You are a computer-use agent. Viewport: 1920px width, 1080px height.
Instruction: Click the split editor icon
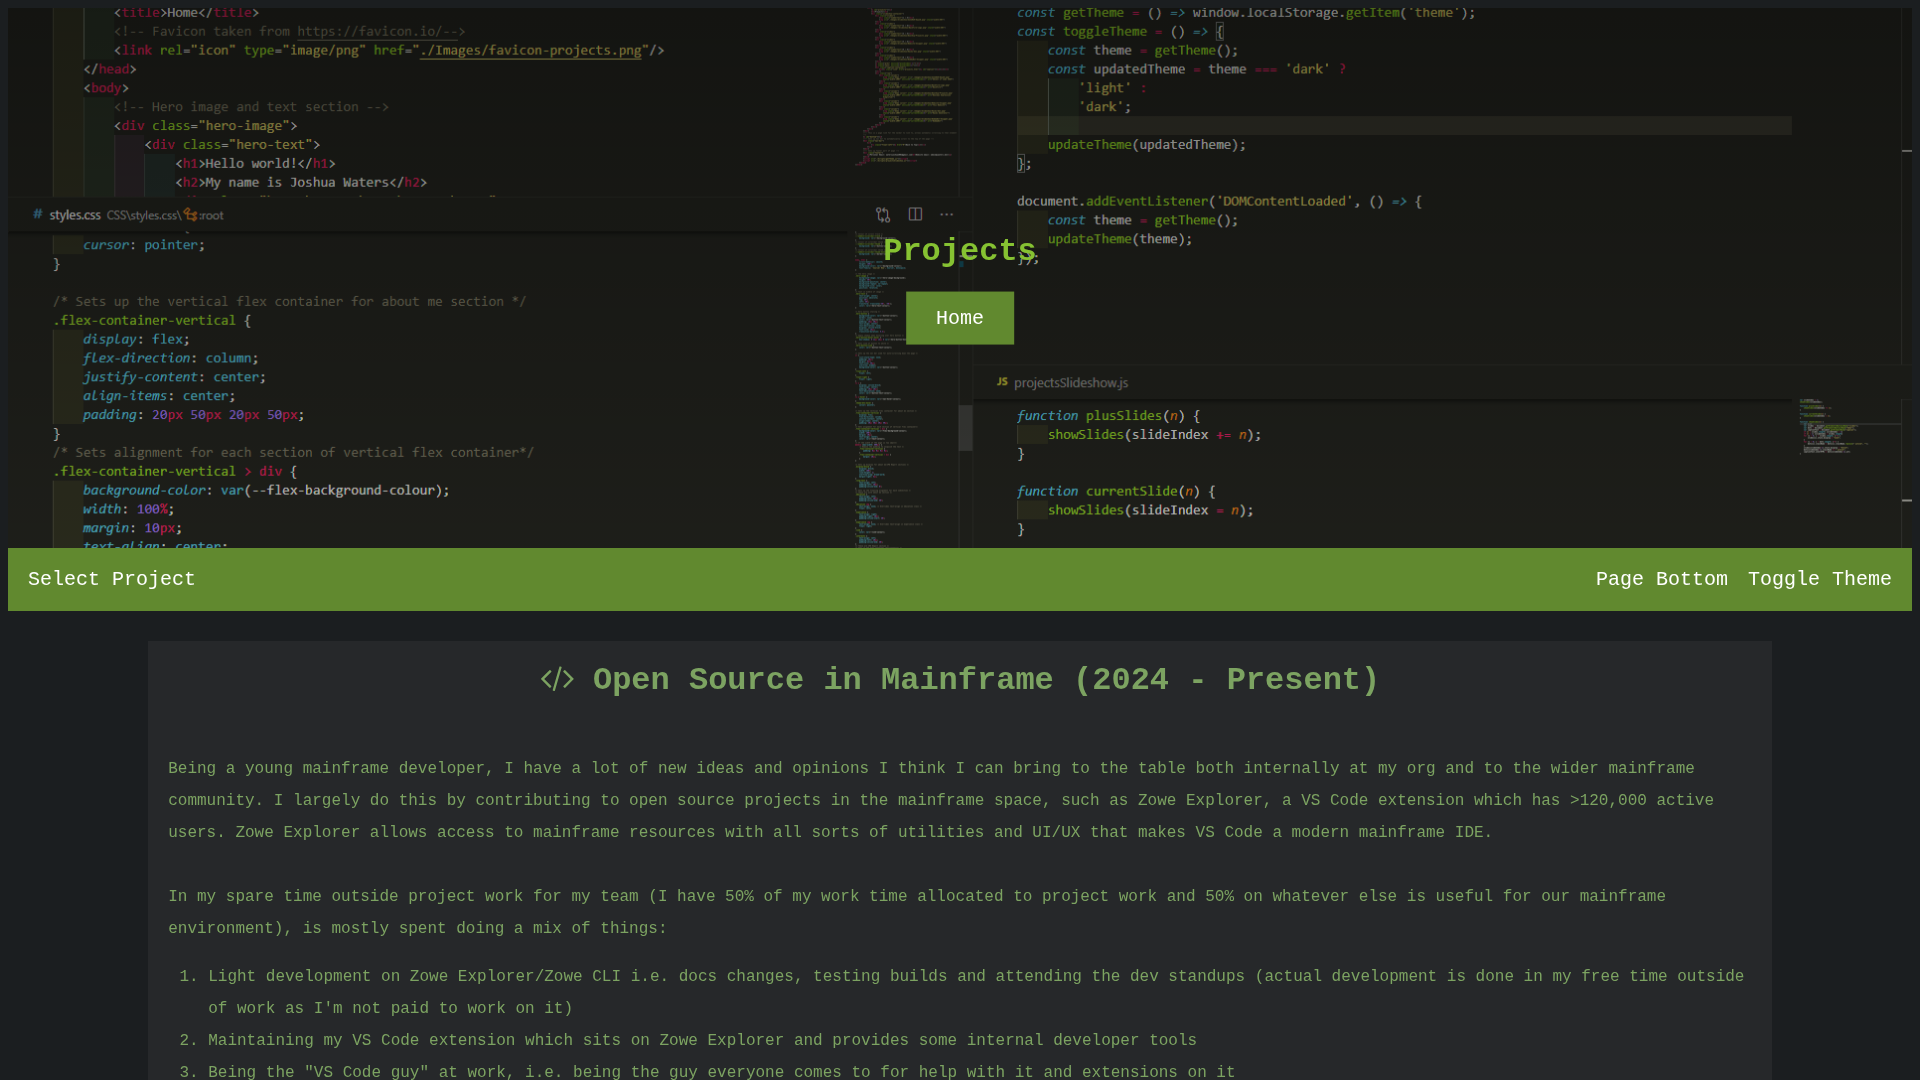(x=915, y=215)
